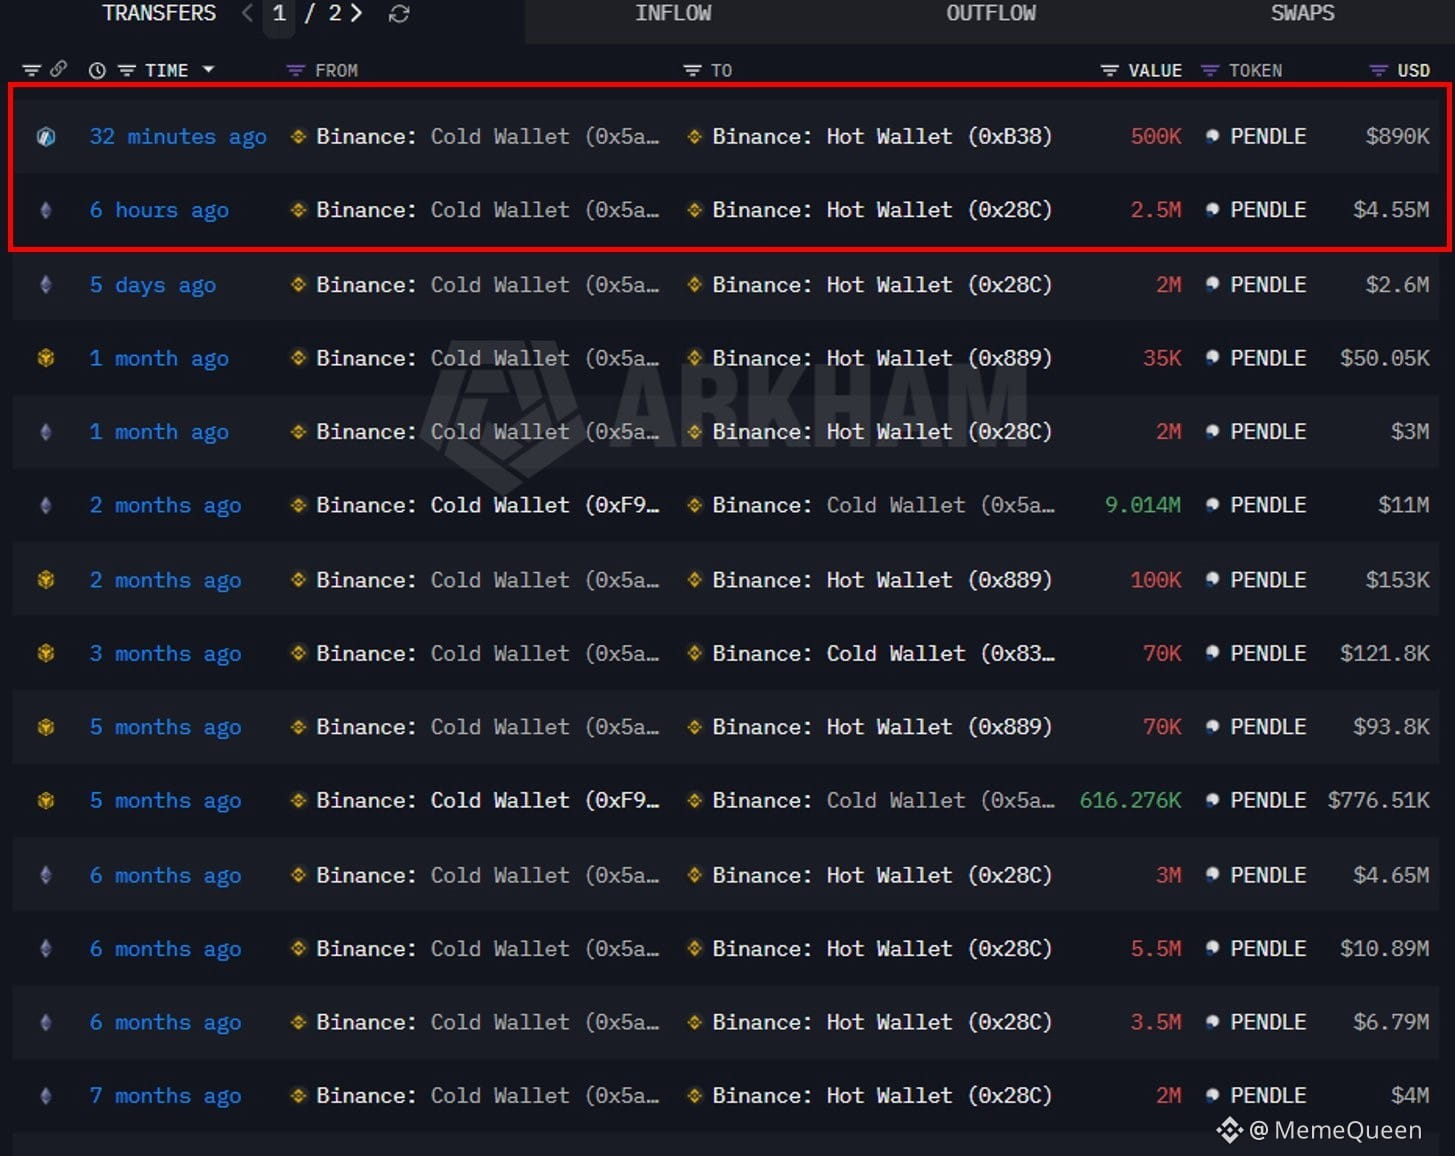
Task: Switch to the INFLOW tab
Action: click(x=673, y=14)
